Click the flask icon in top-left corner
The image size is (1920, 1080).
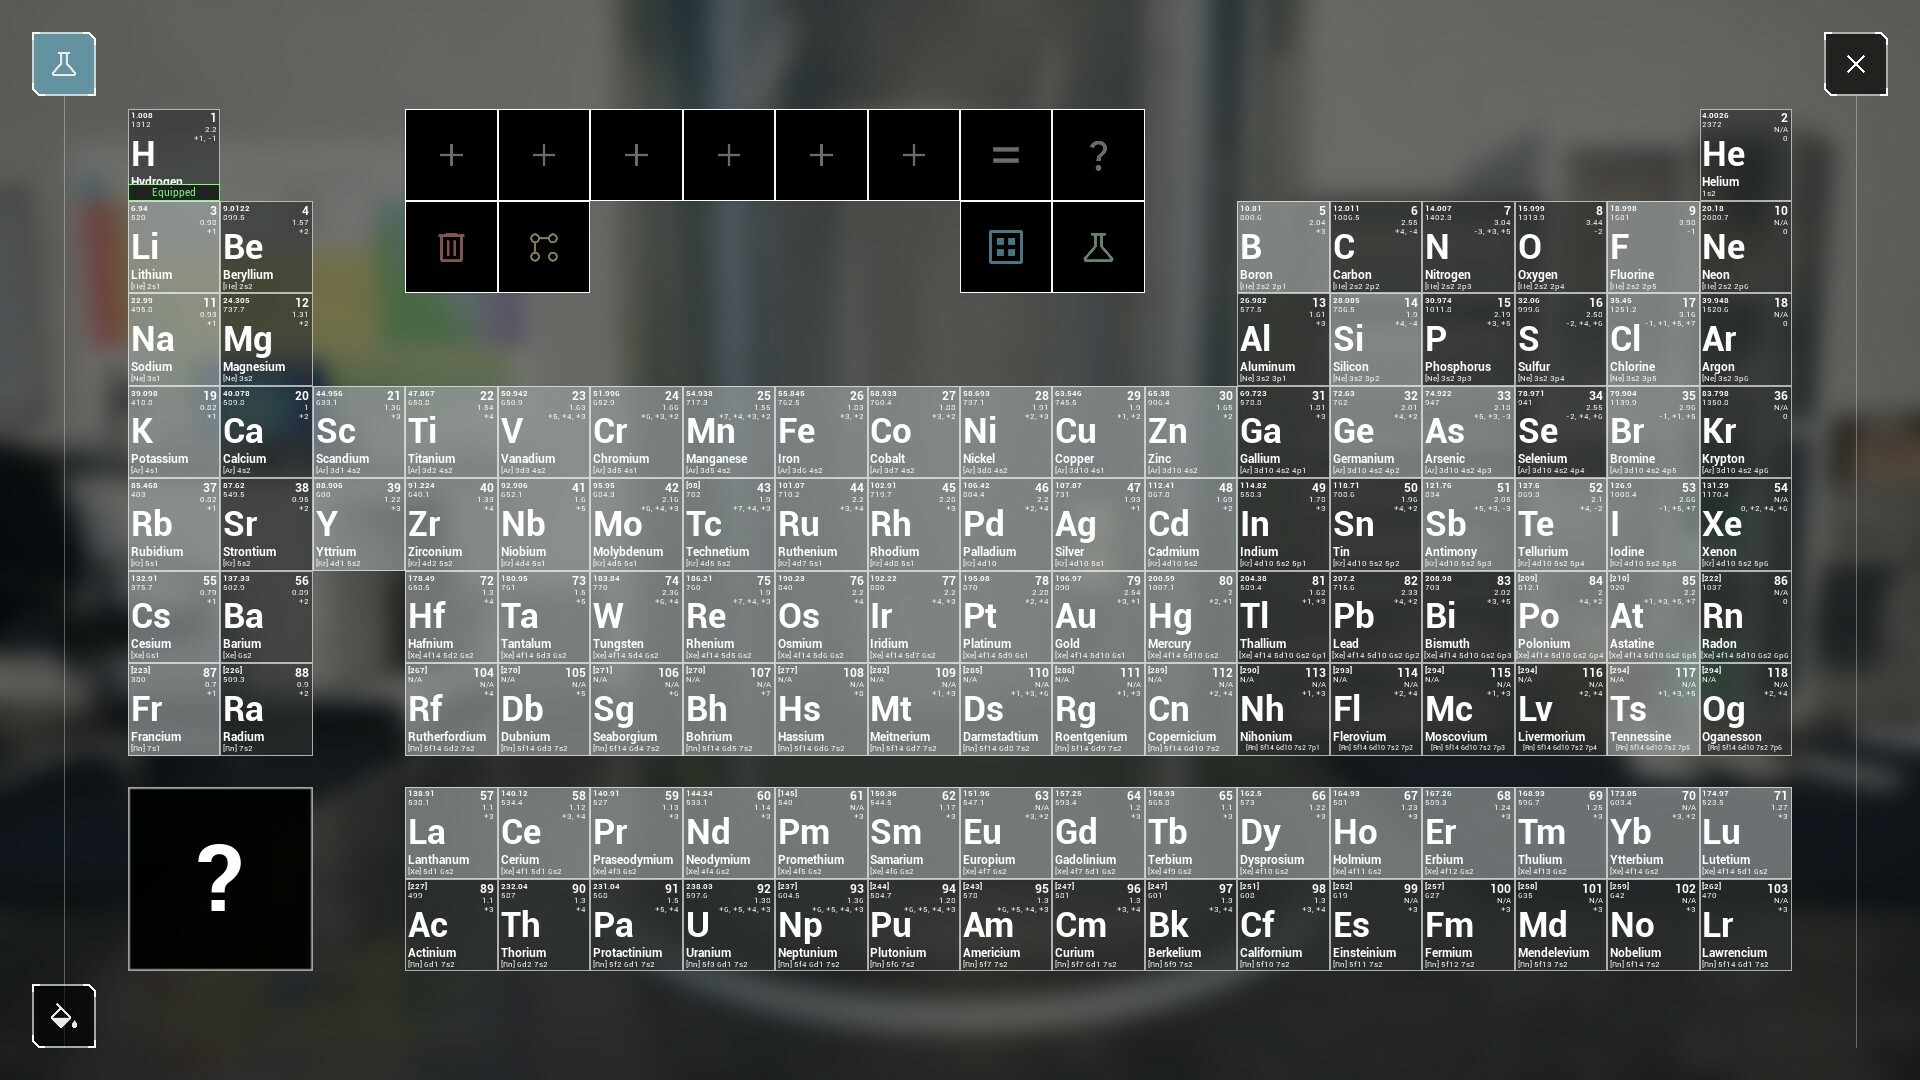(x=64, y=64)
